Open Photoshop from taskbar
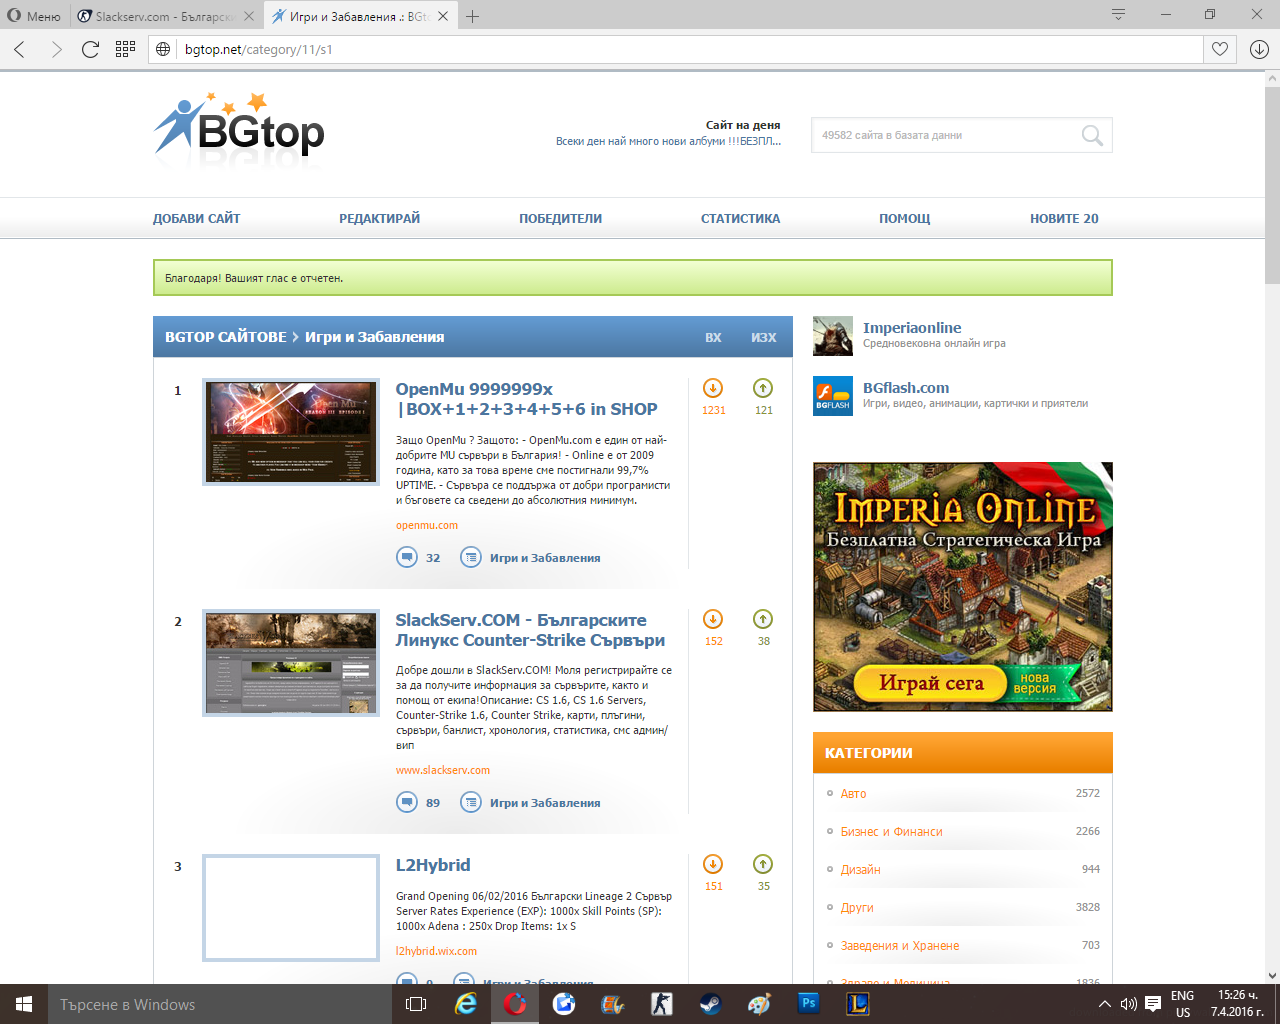The image size is (1280, 1024). pyautogui.click(x=808, y=1003)
